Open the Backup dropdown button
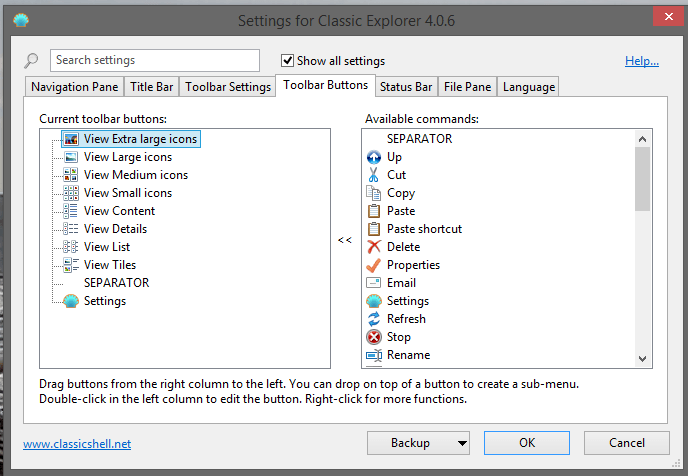This screenshot has width=688, height=476. click(418, 443)
